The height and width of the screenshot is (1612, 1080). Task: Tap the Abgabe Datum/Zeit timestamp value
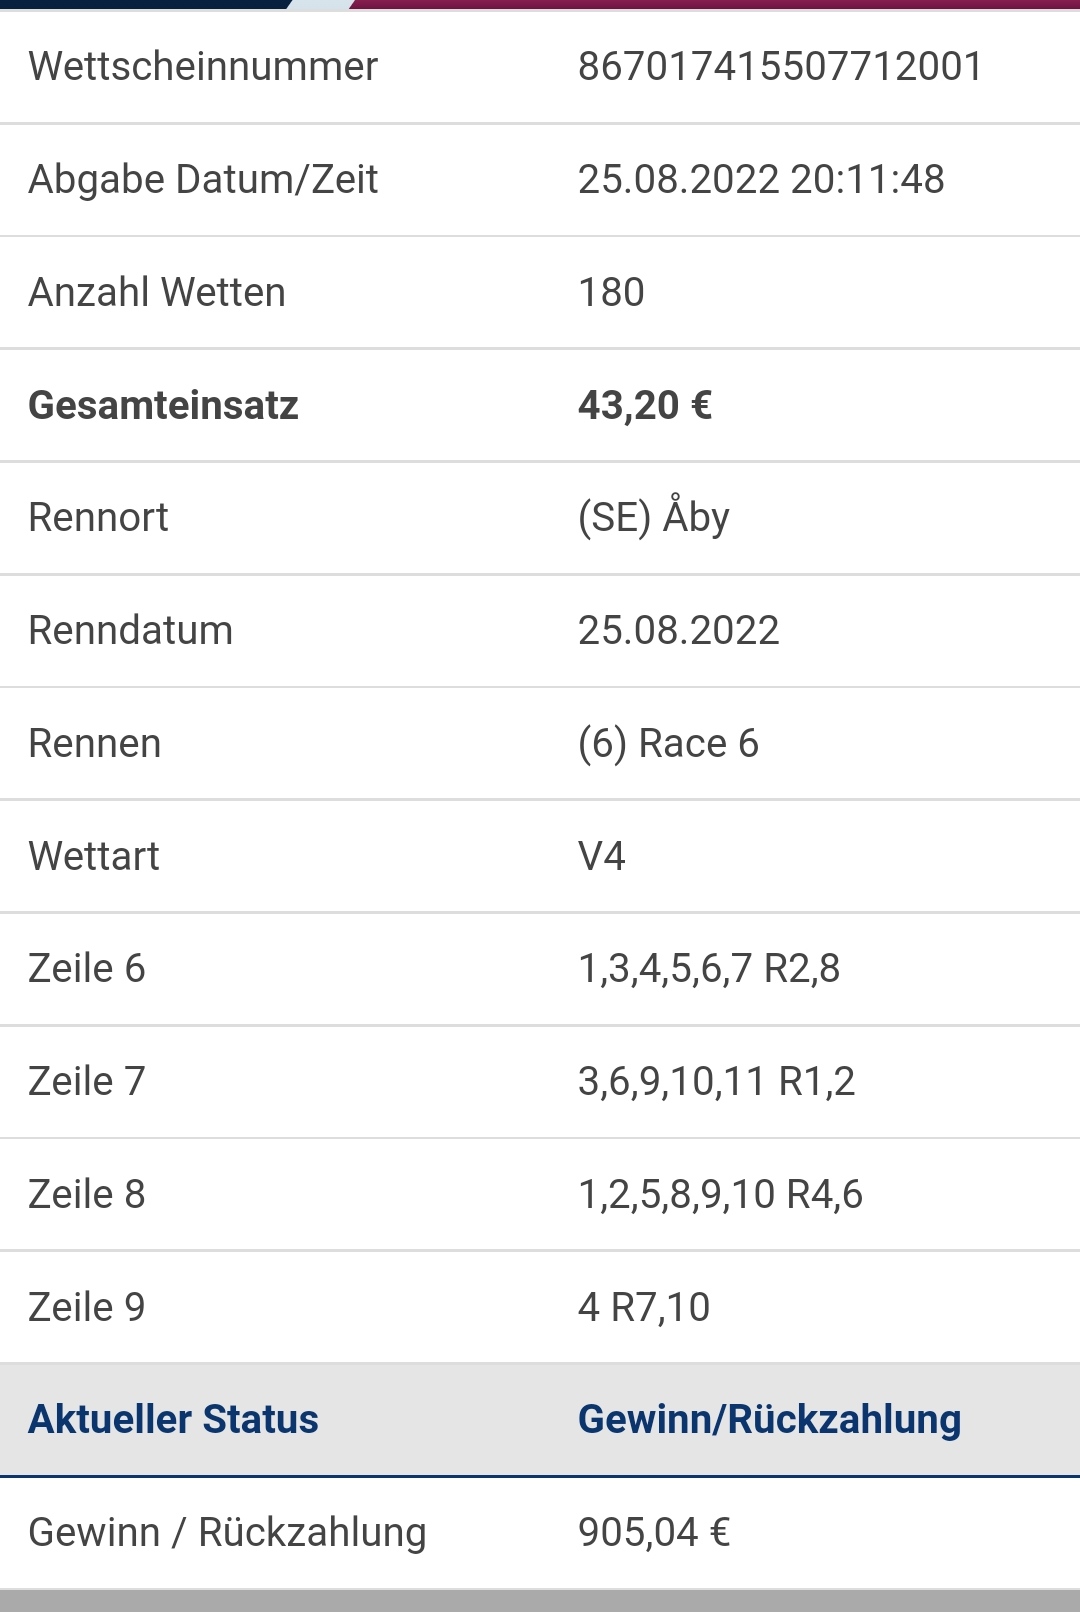tap(761, 180)
